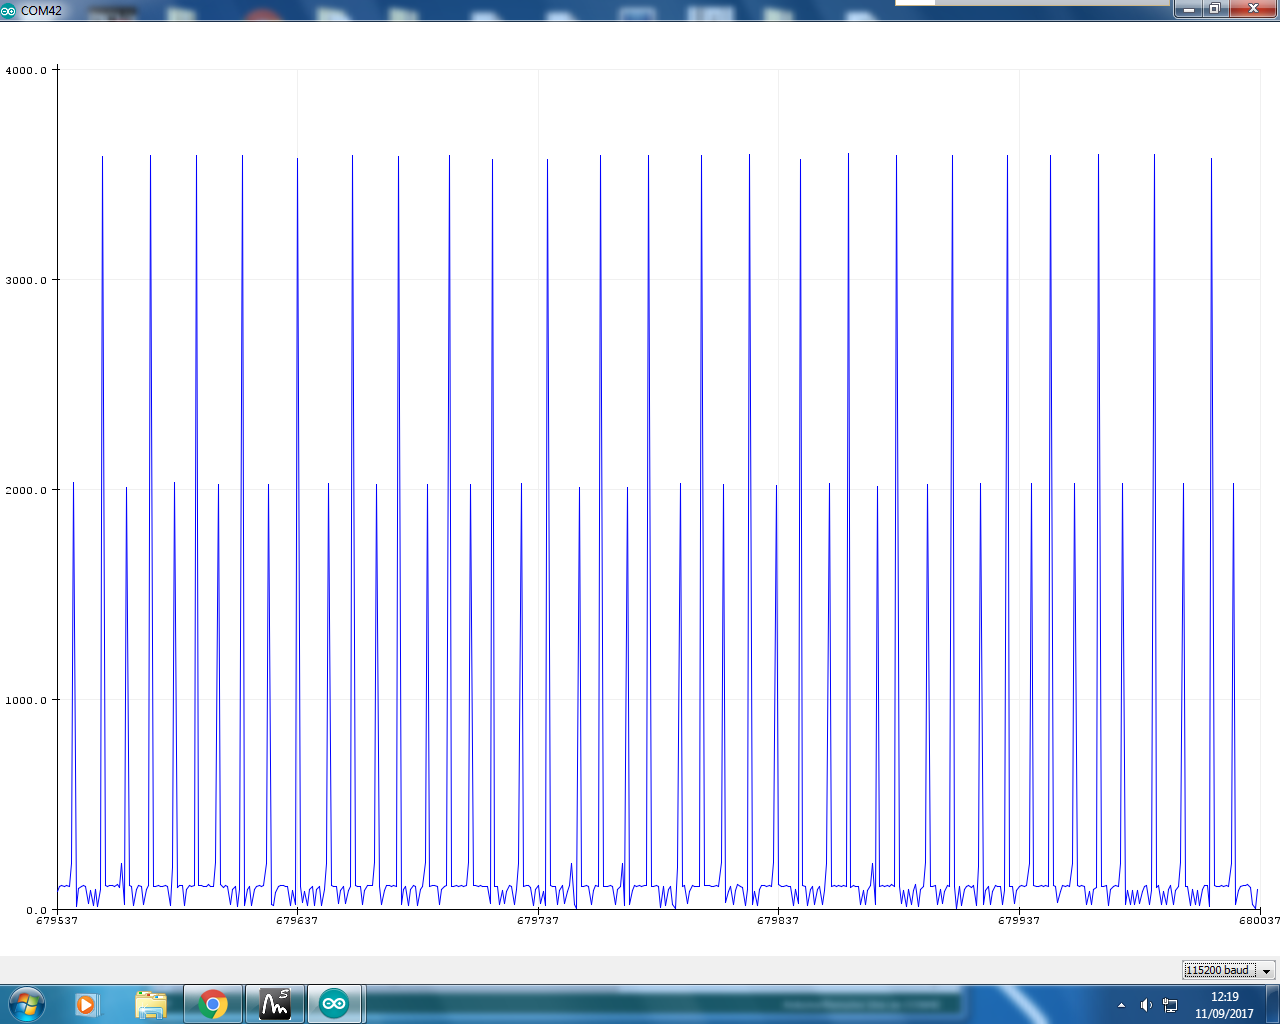Show hidden system tray icons

tap(1121, 1005)
